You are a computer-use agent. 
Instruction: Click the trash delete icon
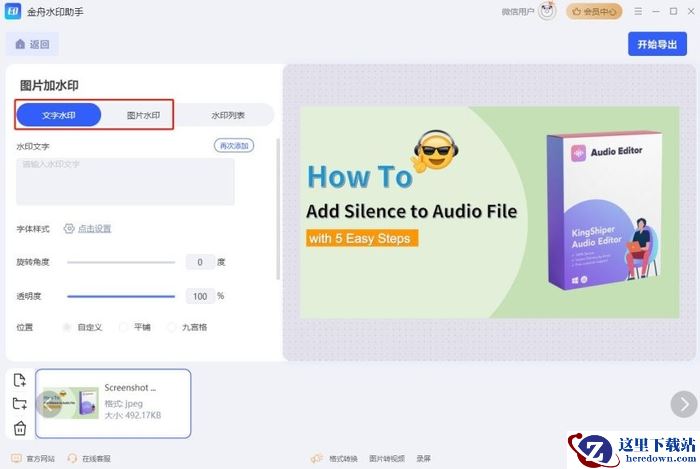[20, 428]
